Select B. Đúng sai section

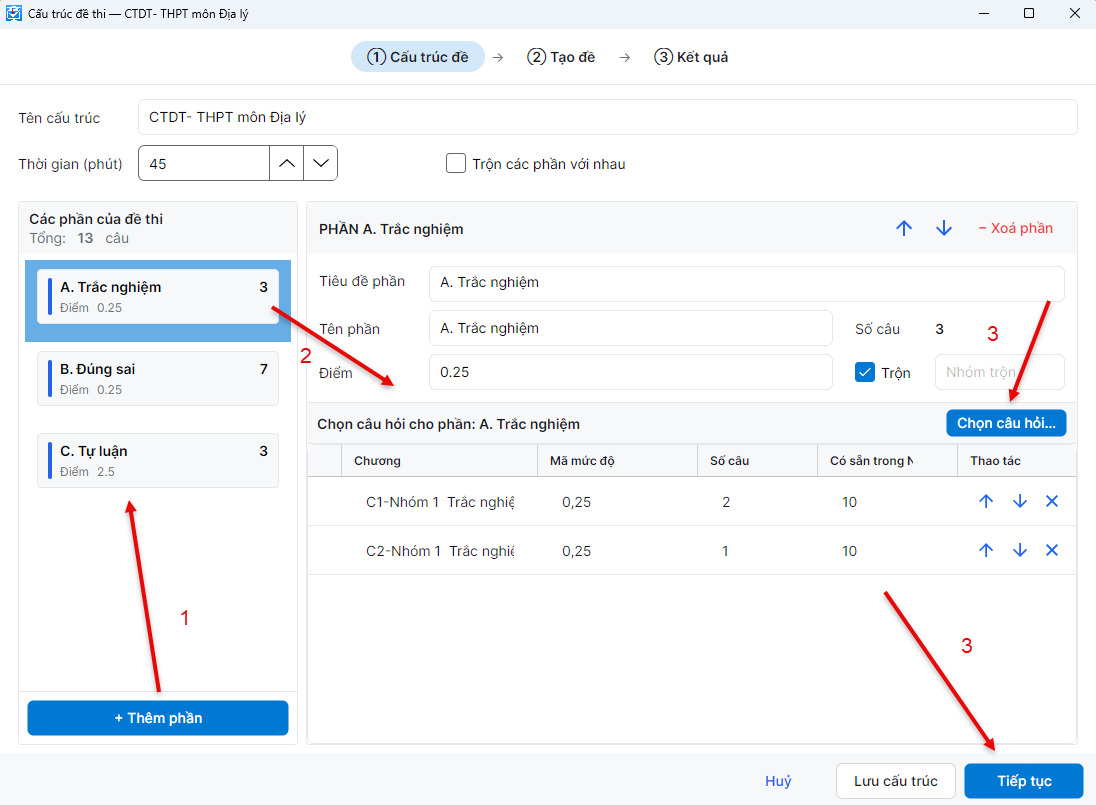158,379
